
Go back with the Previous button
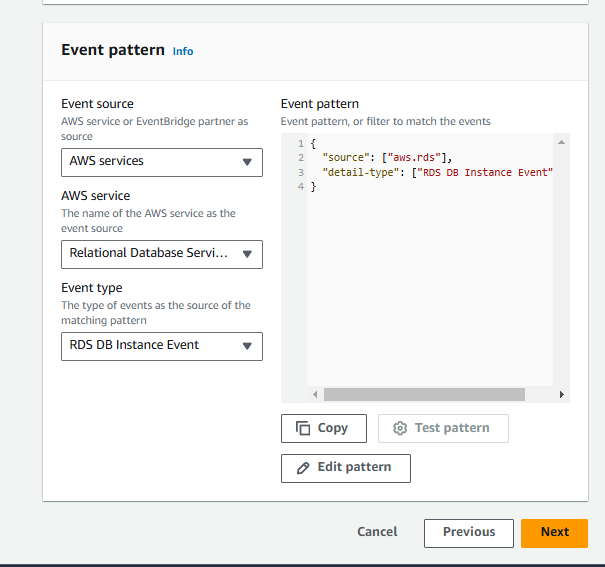[x=468, y=533]
